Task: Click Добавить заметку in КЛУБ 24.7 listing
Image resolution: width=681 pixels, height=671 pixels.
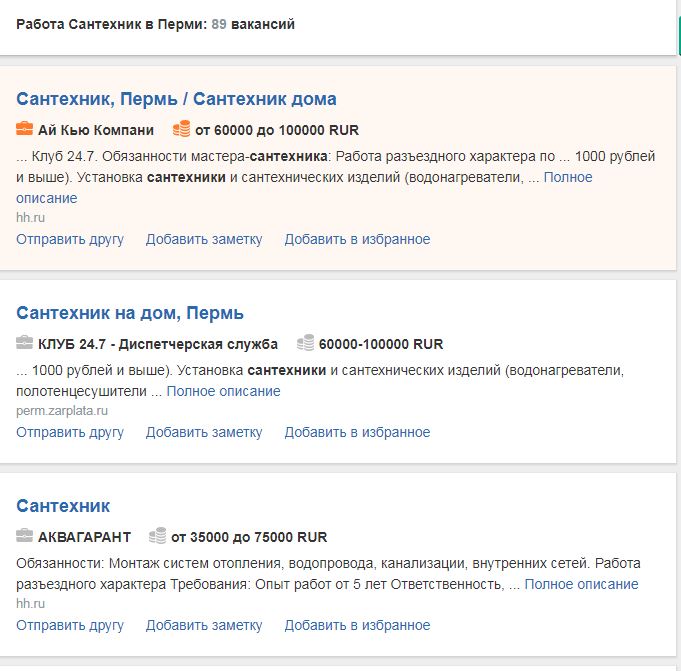Action: [x=204, y=433]
